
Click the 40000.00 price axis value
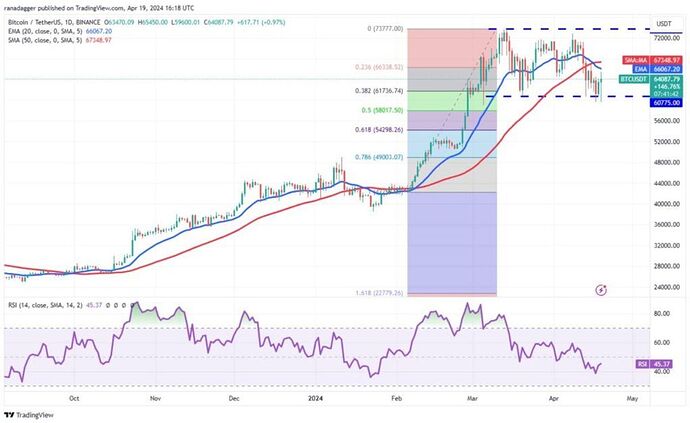pos(666,204)
